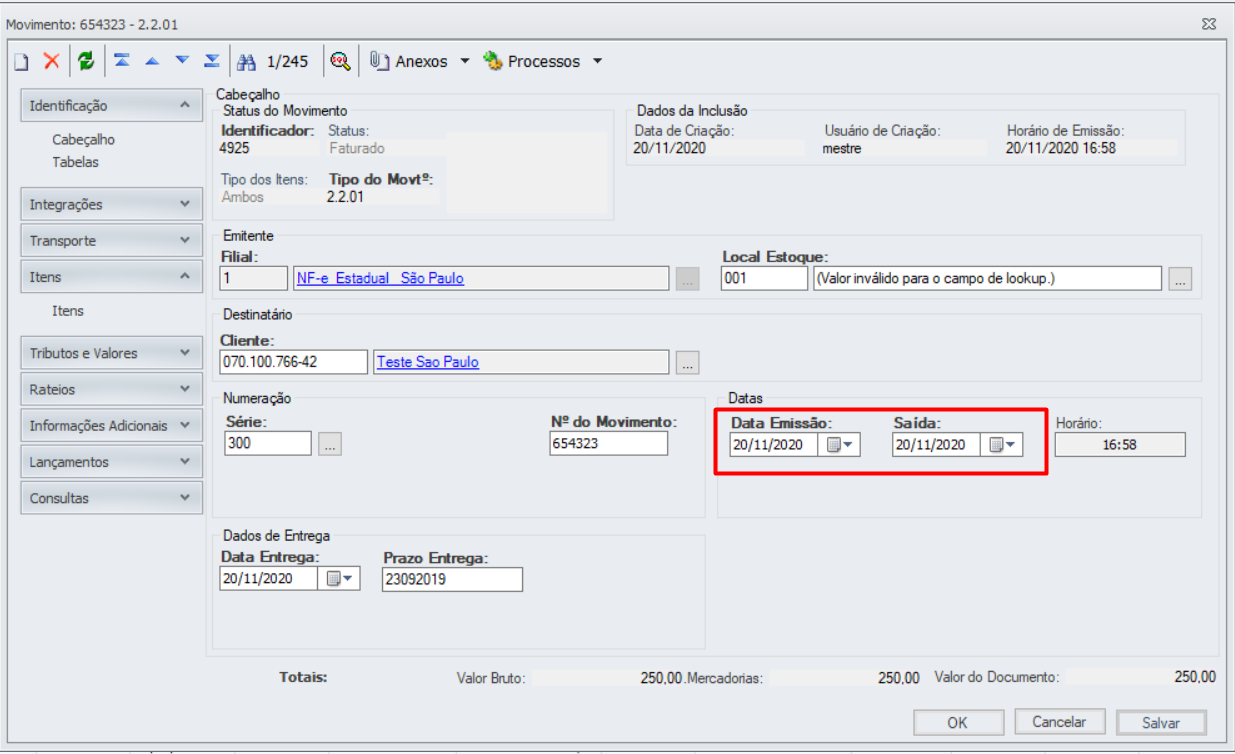The height and width of the screenshot is (754, 1235).
Task: Click the magnifier preview icon
Action: click(340, 61)
